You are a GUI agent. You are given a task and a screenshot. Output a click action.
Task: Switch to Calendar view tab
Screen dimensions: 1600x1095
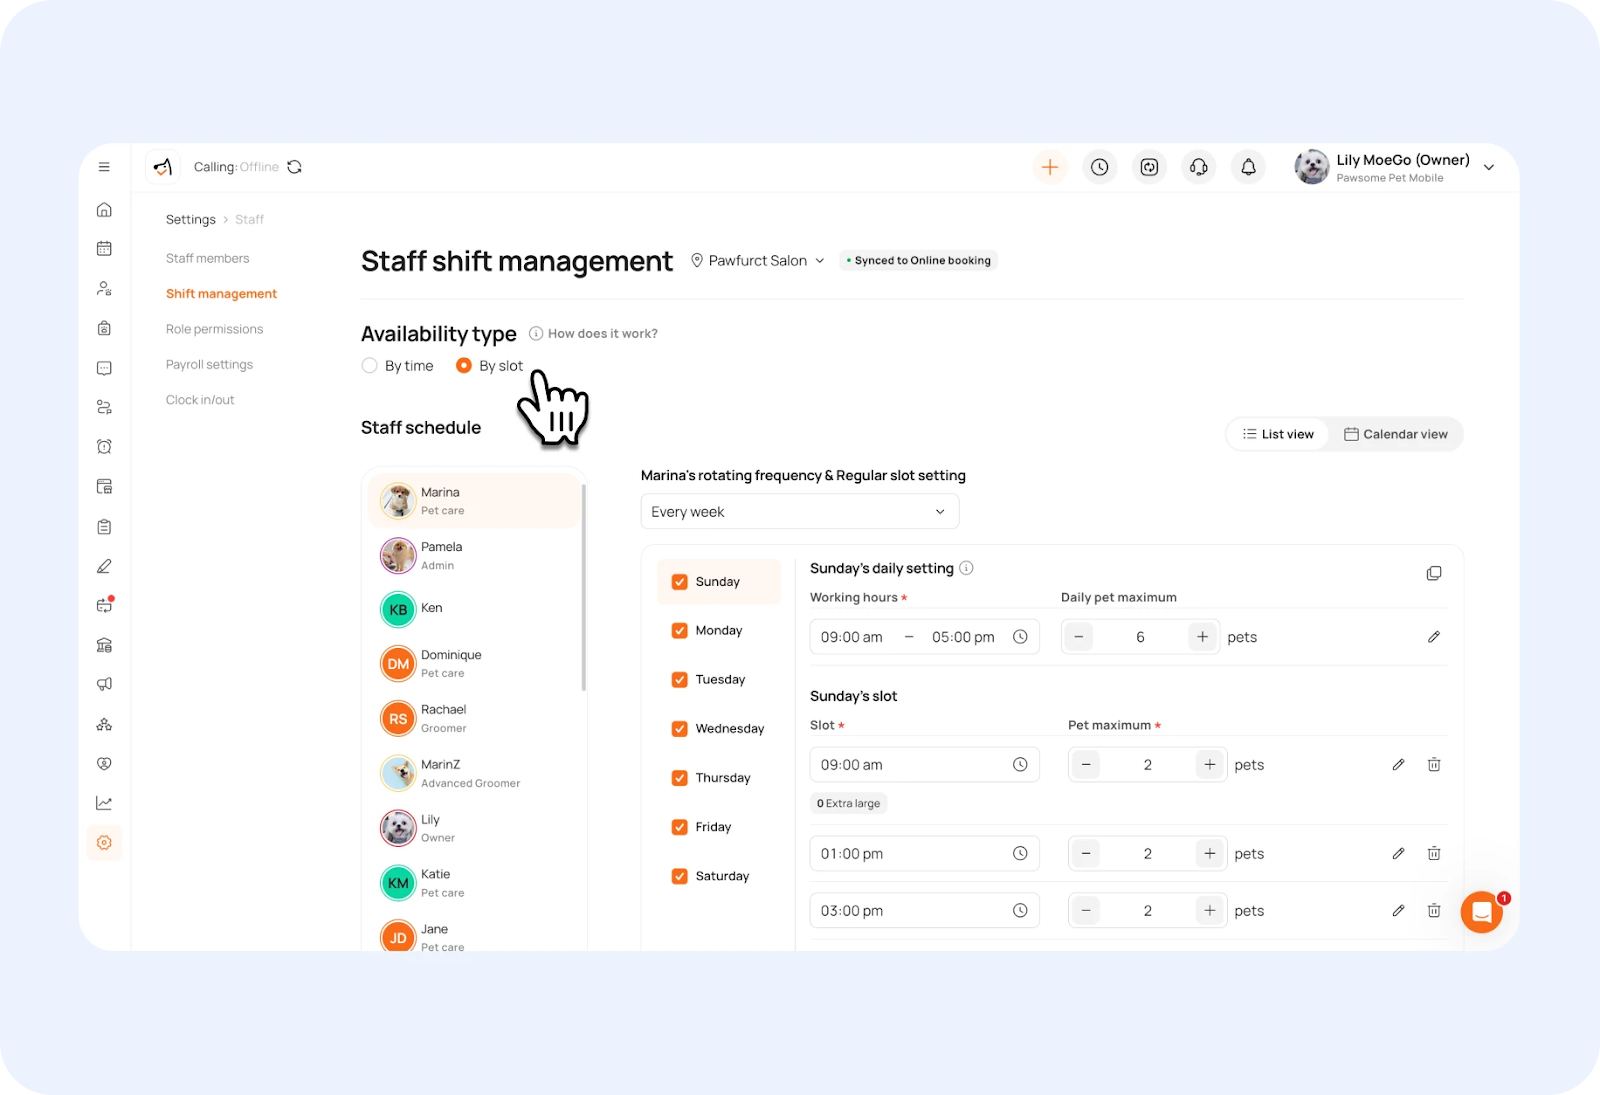(1395, 434)
